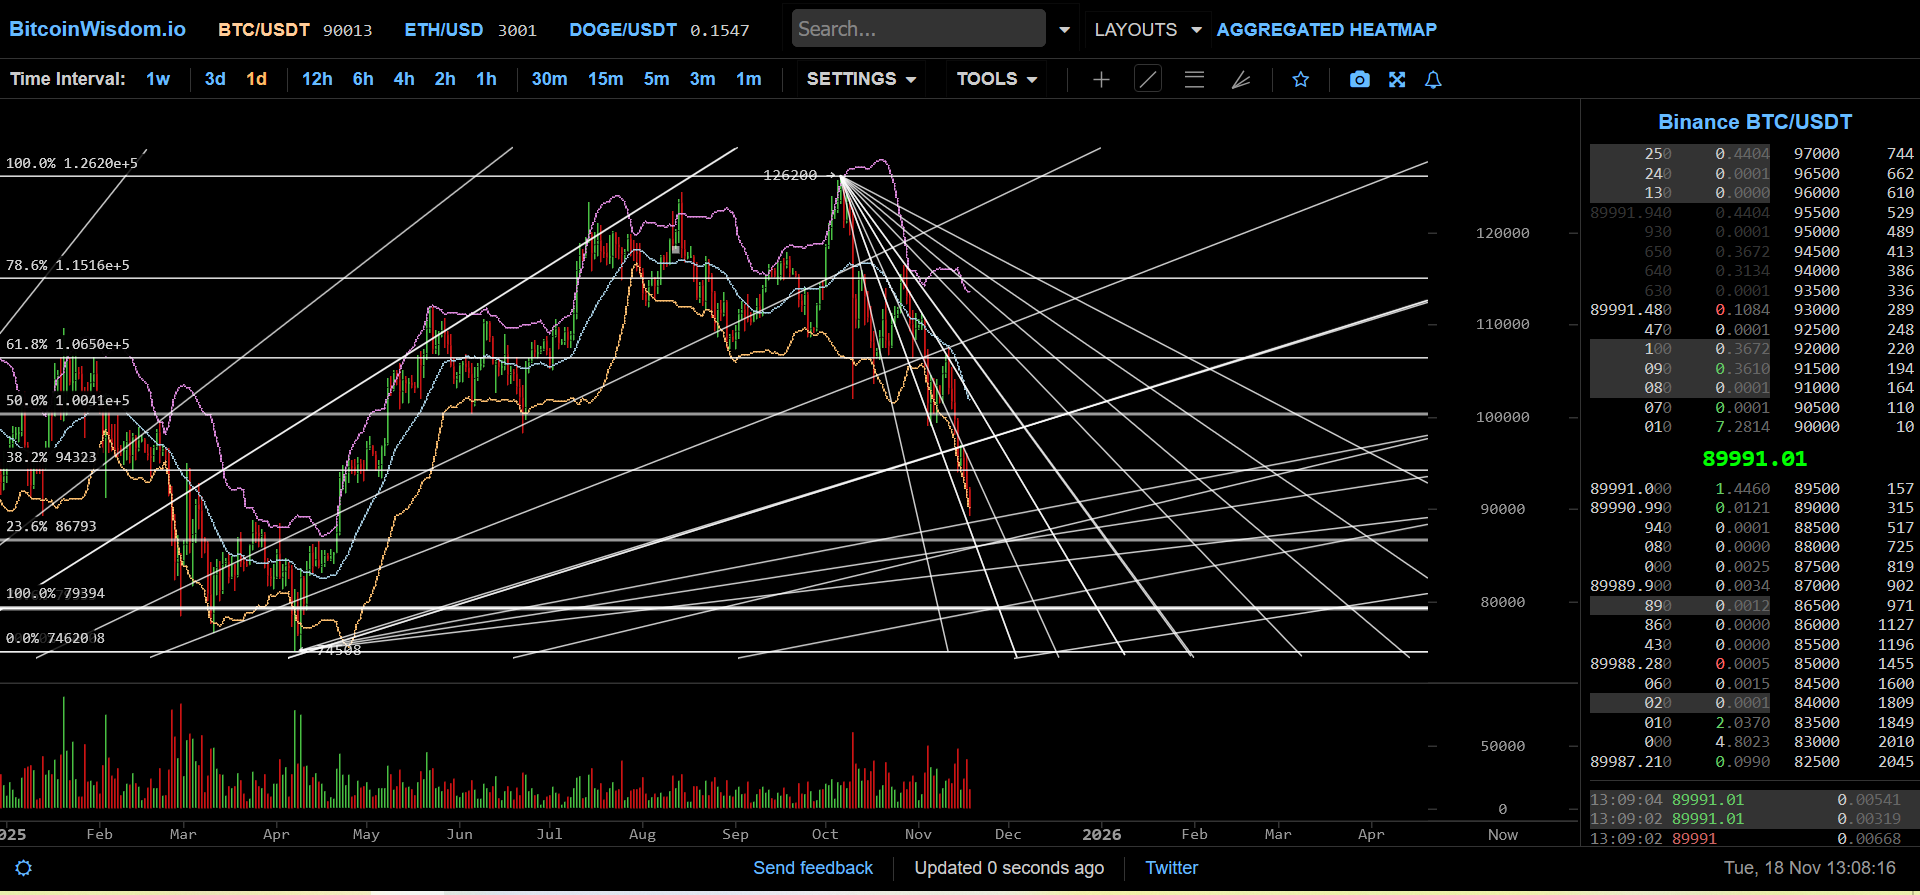Click the 38.2% 94323 Fibonacci label
Screen dimensions: 1920x895
click(x=51, y=457)
